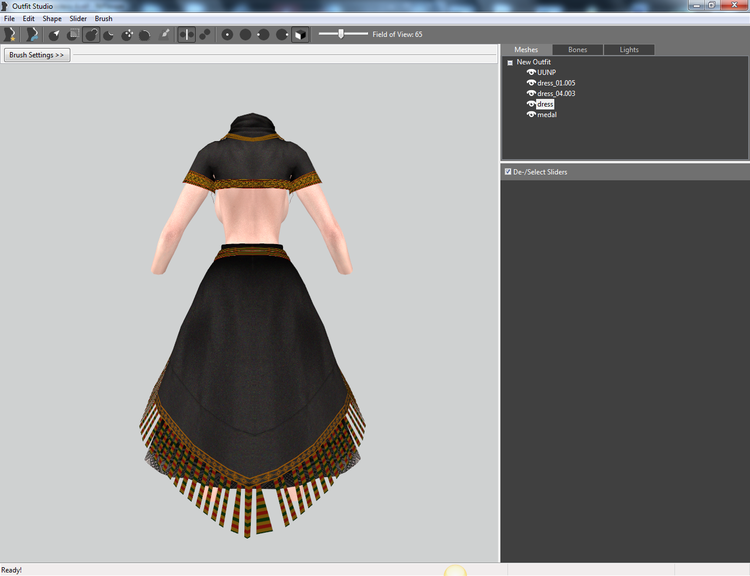The height and width of the screenshot is (576, 750).
Task: Select the Move brush tool
Action: click(127, 34)
